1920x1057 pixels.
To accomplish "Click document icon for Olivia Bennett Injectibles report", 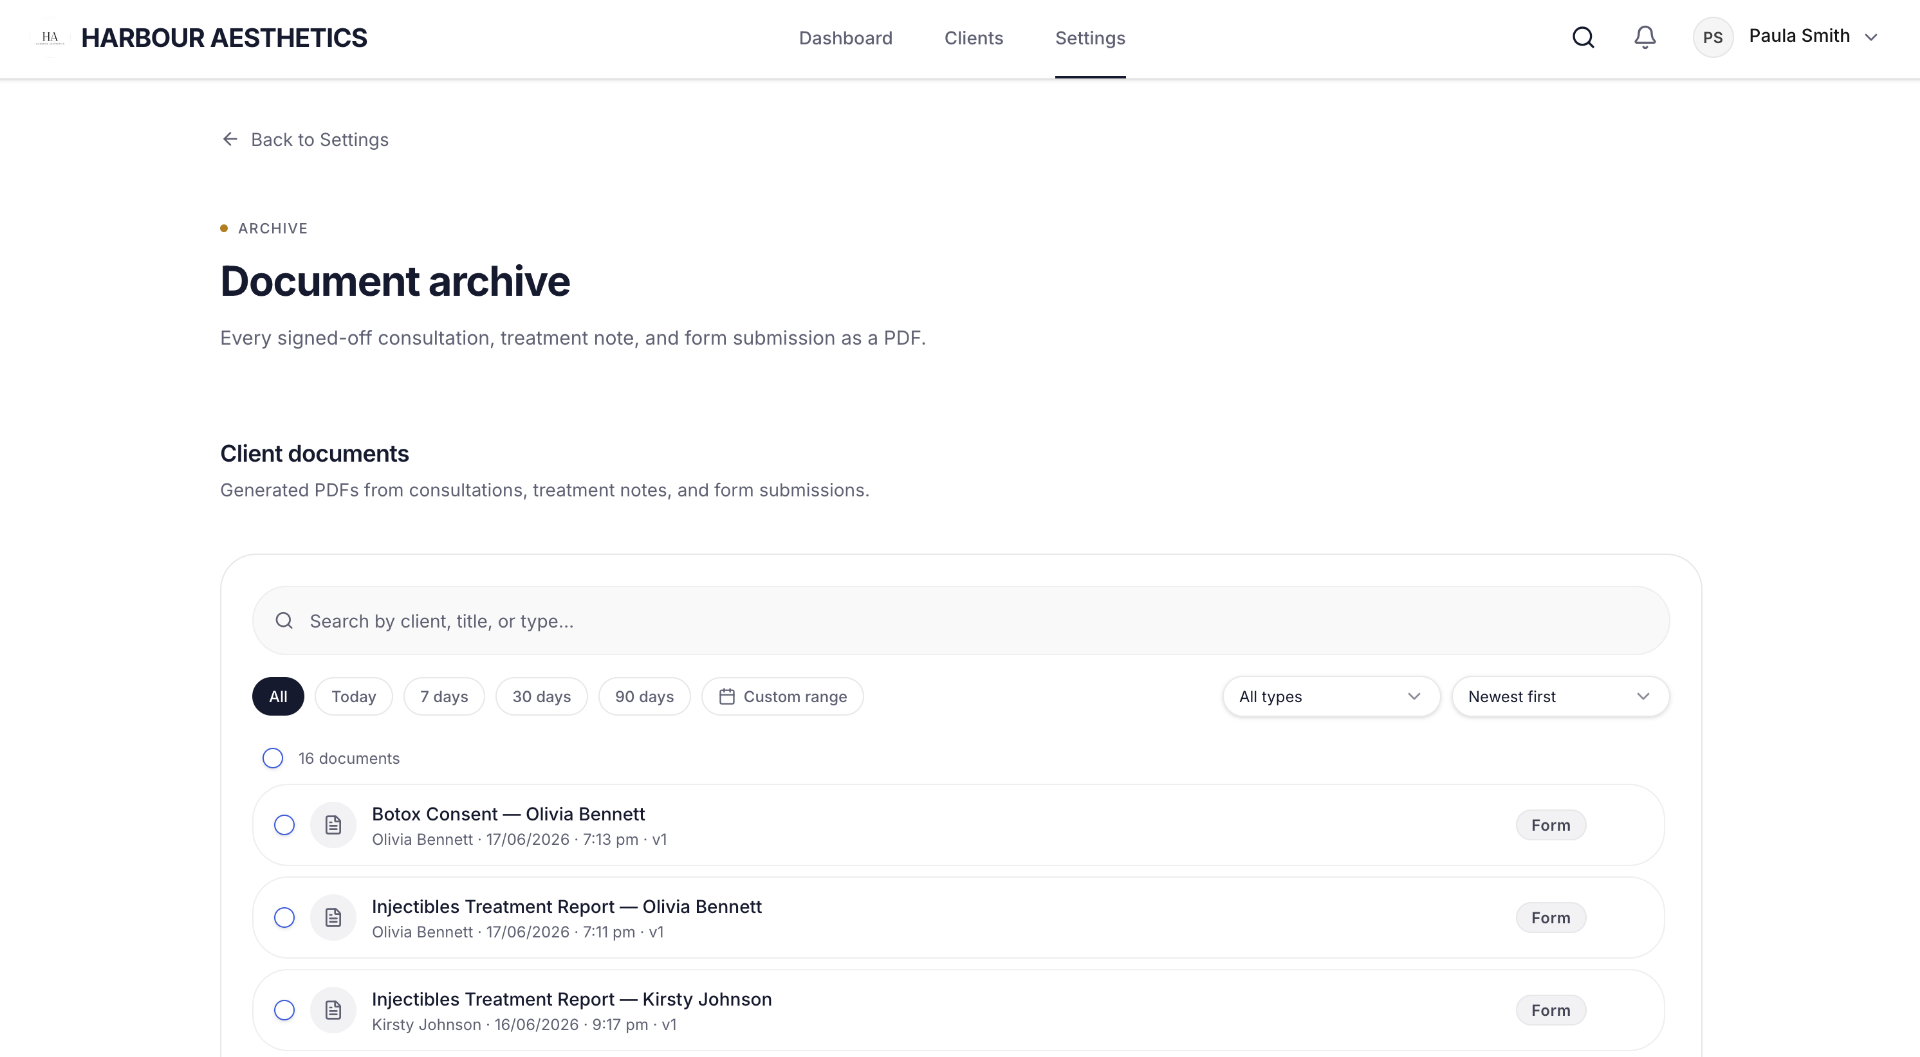I will point(333,918).
